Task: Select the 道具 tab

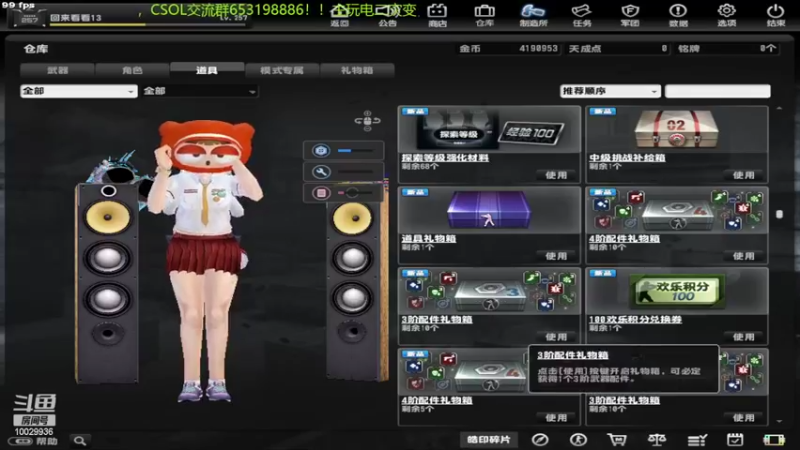Action: click(x=207, y=70)
